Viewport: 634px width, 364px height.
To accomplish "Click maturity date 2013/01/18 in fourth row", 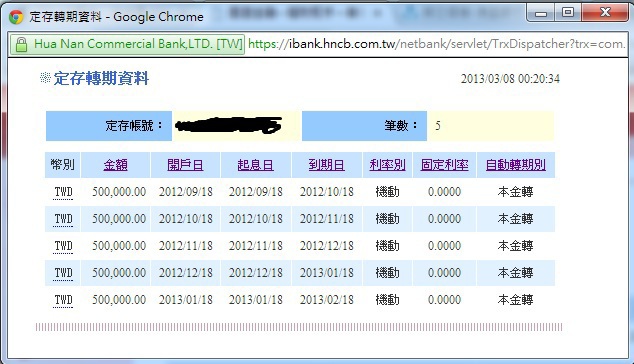I will [x=327, y=273].
